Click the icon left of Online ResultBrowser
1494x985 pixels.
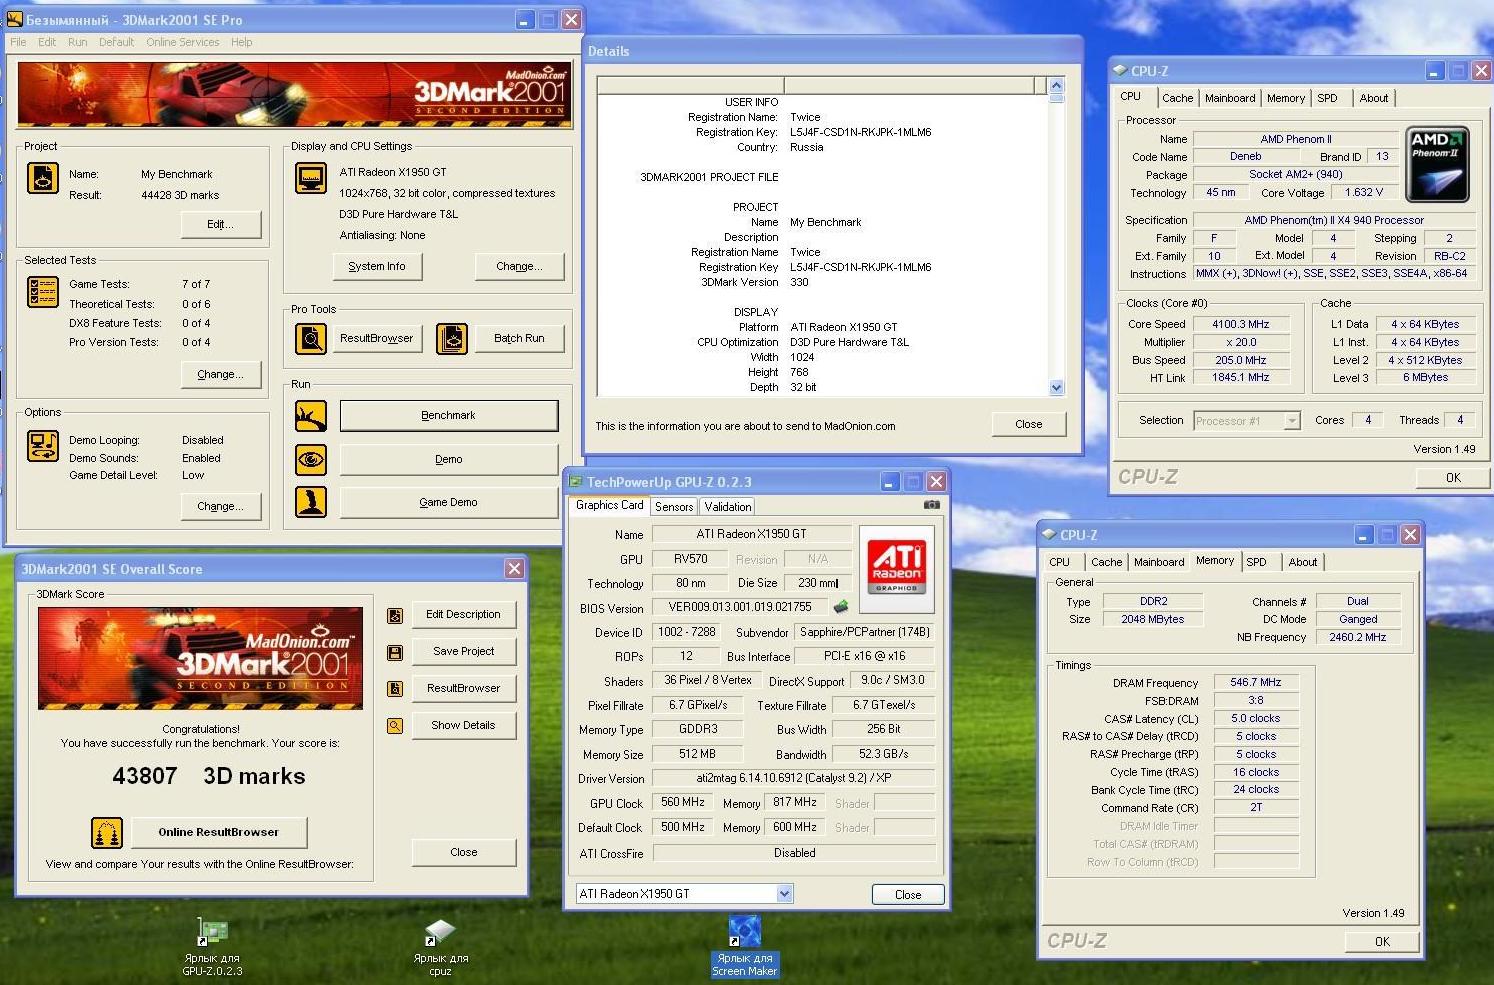coord(107,832)
